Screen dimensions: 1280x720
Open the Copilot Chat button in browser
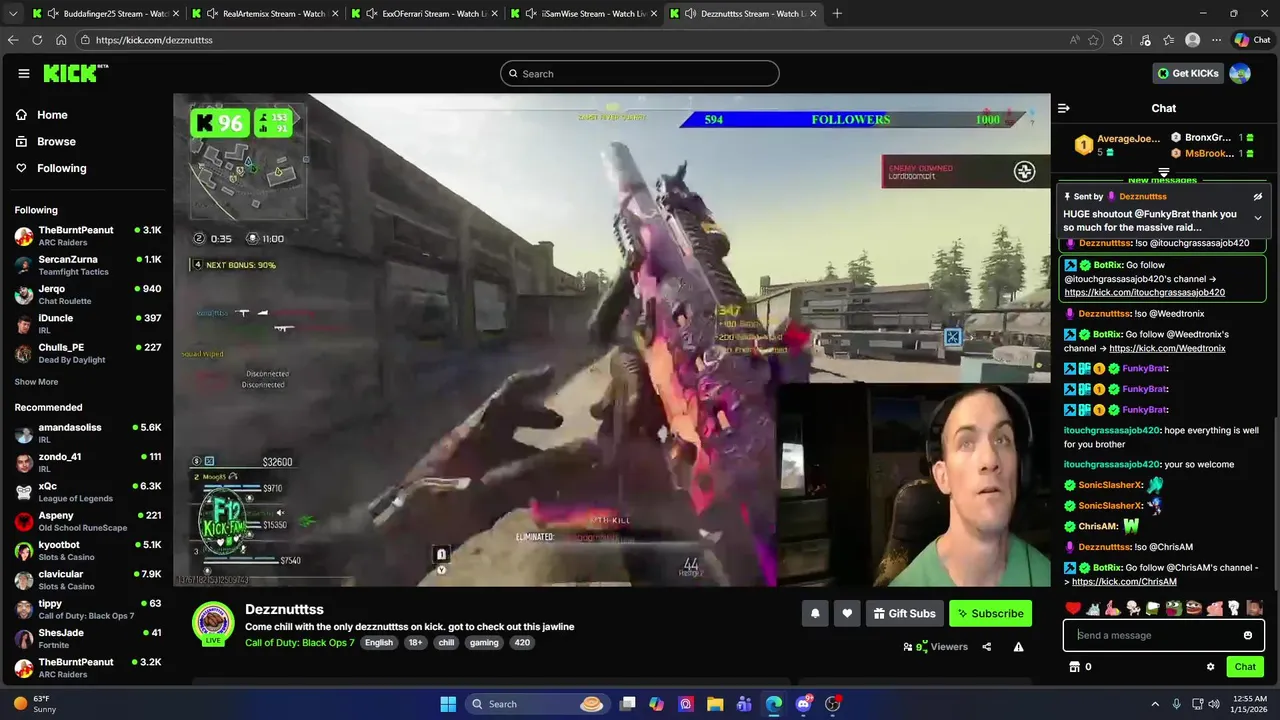coord(1252,40)
